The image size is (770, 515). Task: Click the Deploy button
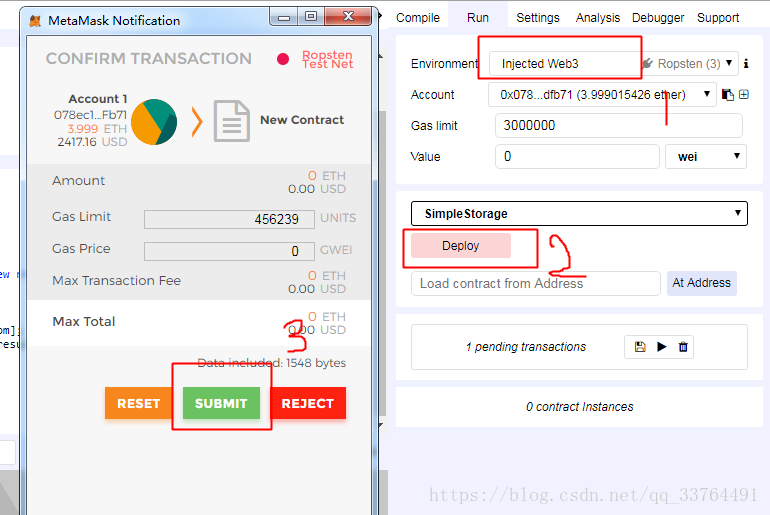[x=461, y=246]
